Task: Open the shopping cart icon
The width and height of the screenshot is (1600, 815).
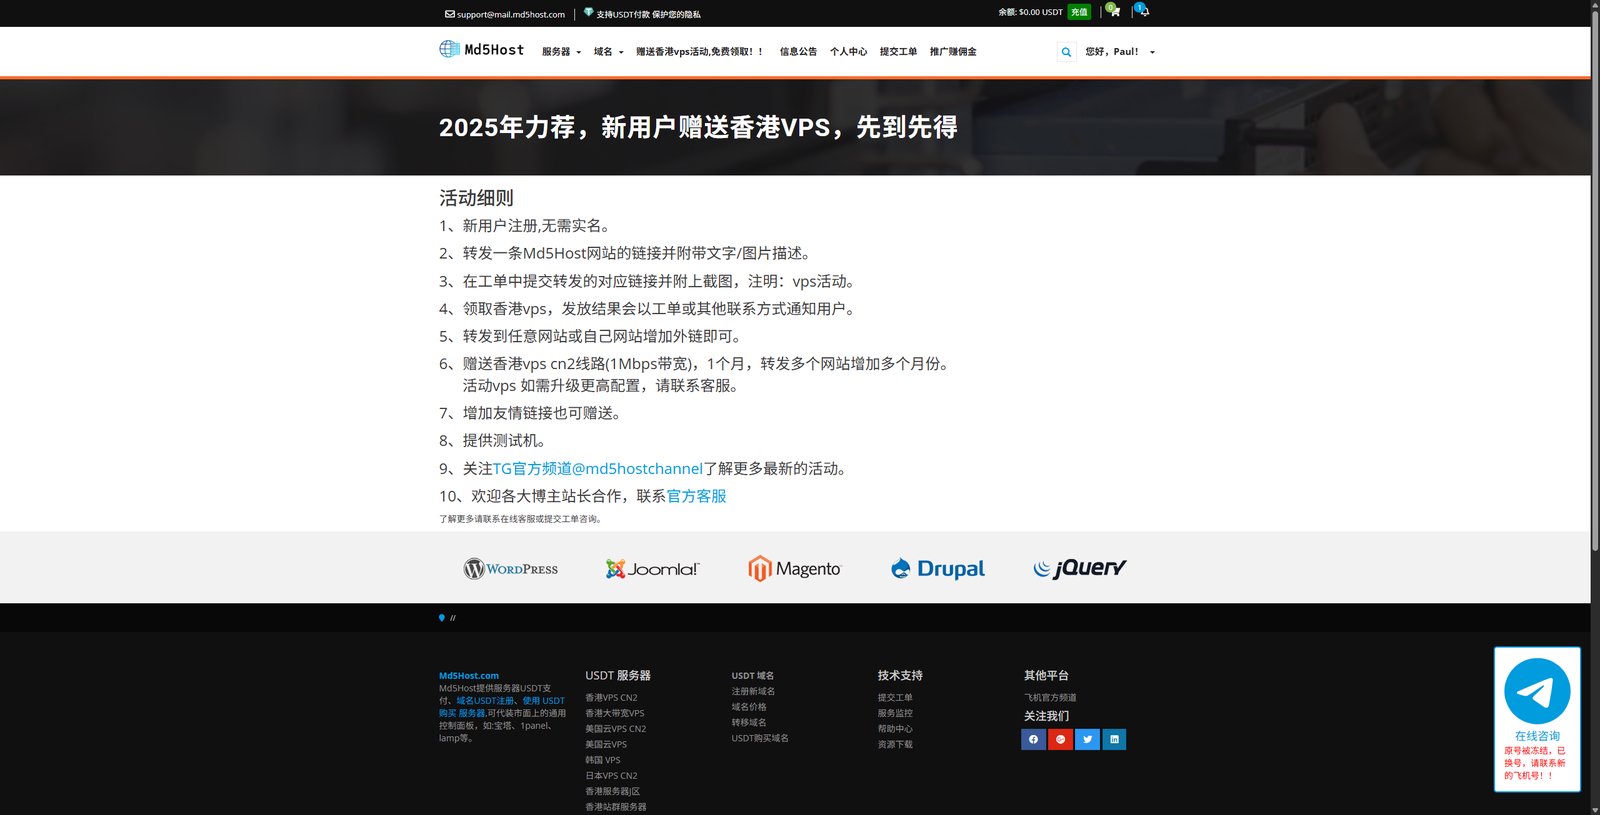Action: point(1113,11)
